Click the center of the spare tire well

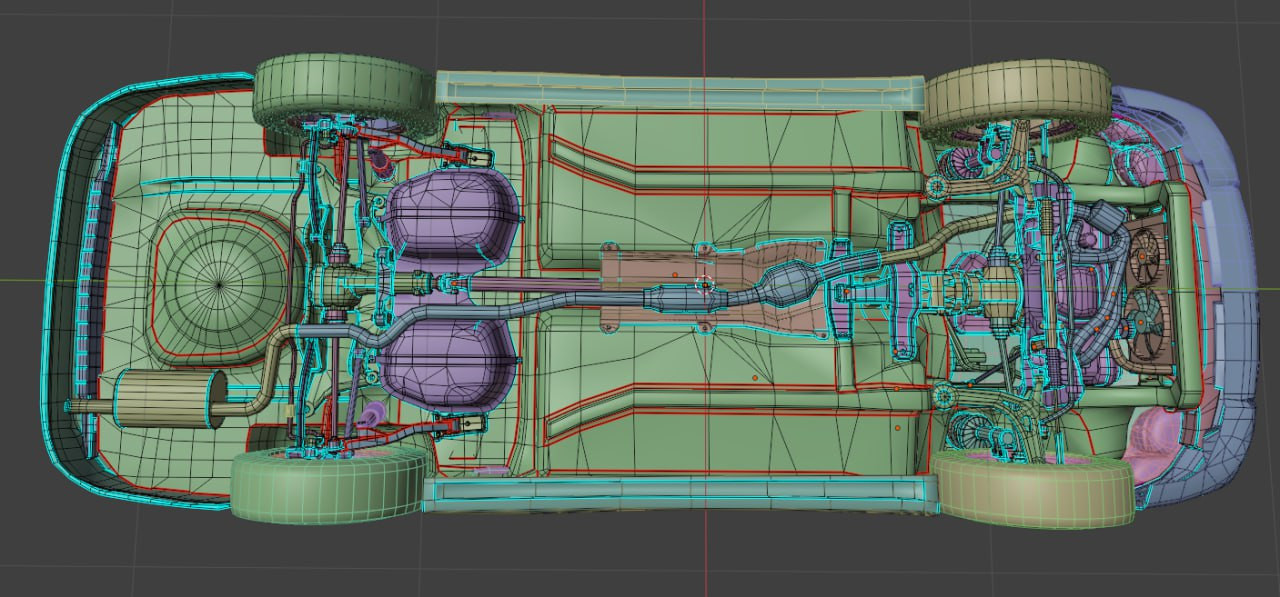tap(219, 283)
